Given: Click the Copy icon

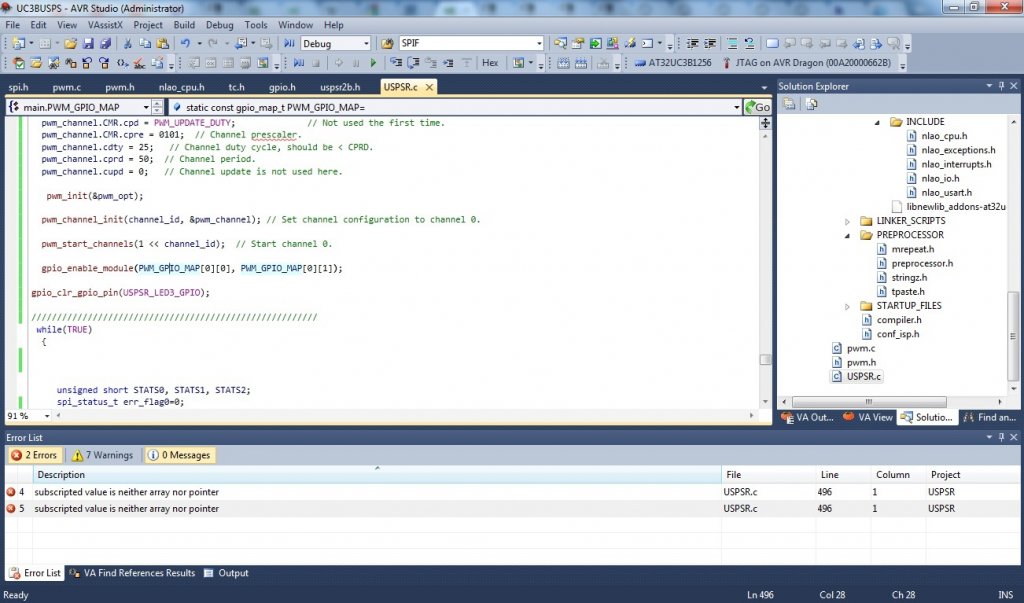Looking at the screenshot, I should pos(145,44).
